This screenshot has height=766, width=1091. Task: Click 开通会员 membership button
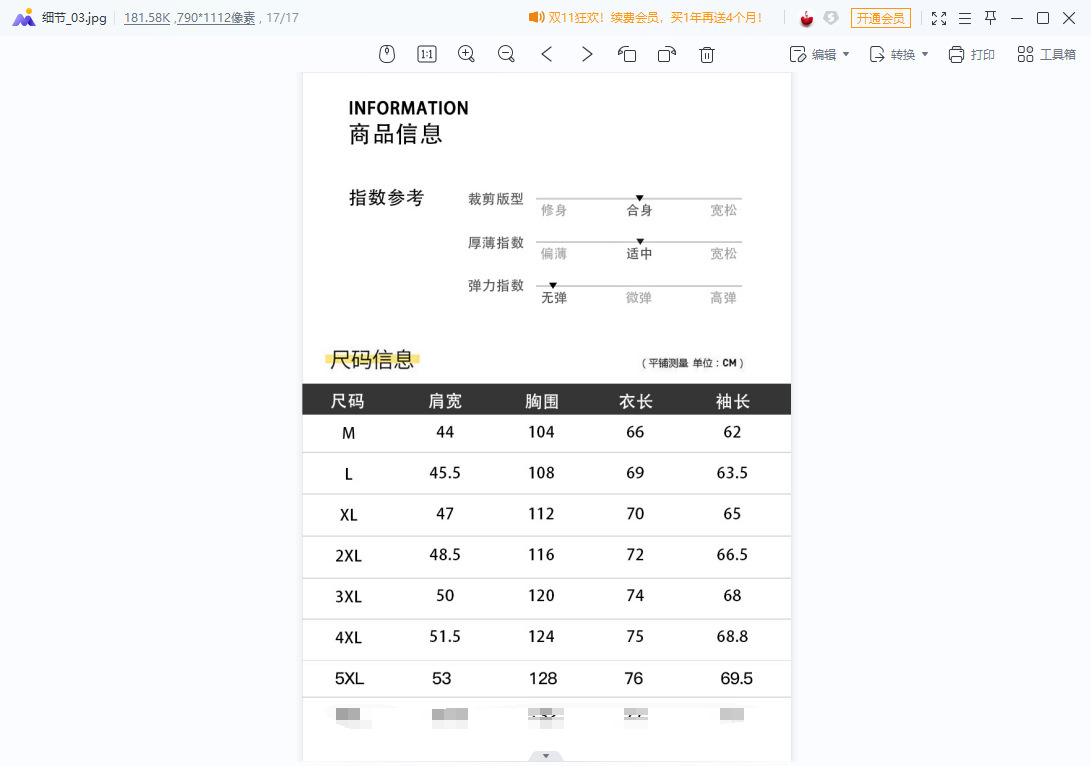point(881,18)
